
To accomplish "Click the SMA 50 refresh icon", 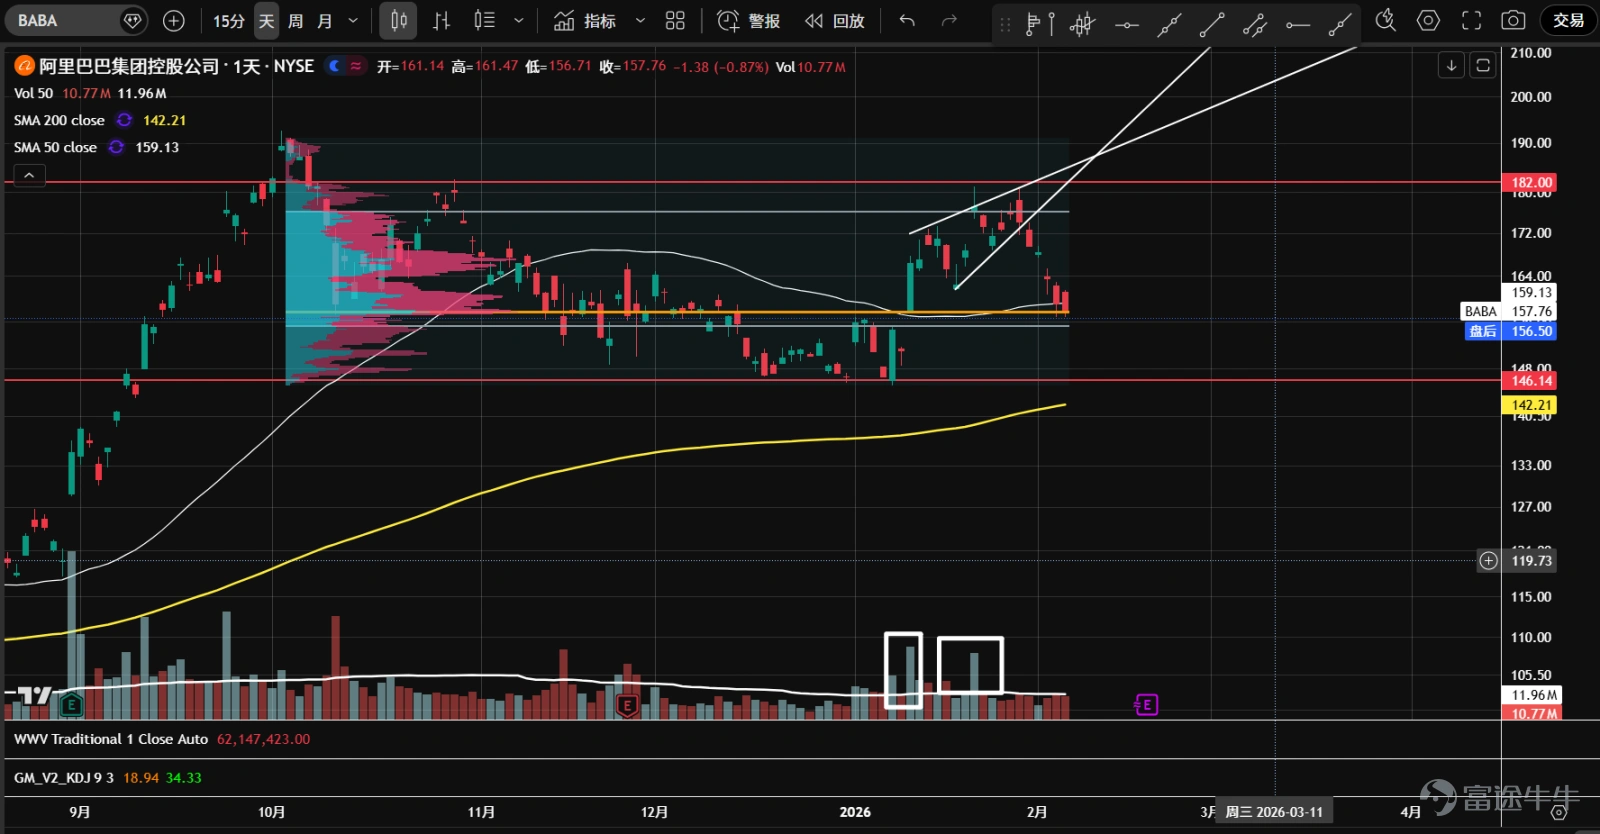I will (x=116, y=147).
